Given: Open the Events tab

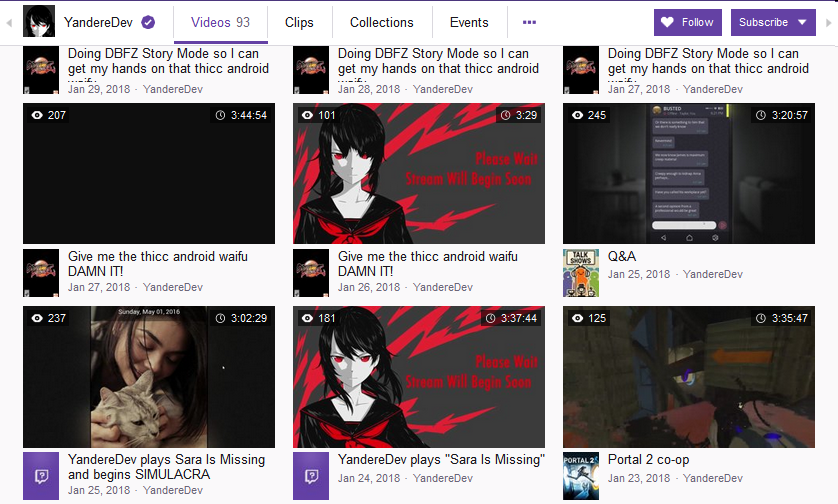Looking at the screenshot, I should point(469,22).
